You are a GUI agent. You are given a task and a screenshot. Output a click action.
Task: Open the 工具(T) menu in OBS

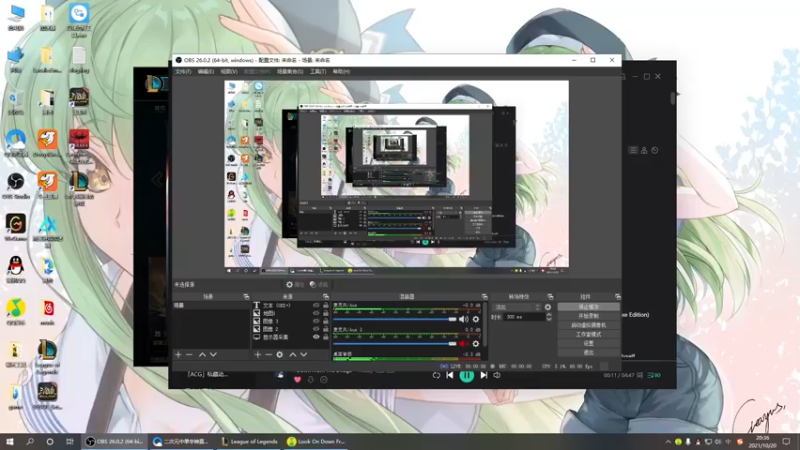pos(318,72)
